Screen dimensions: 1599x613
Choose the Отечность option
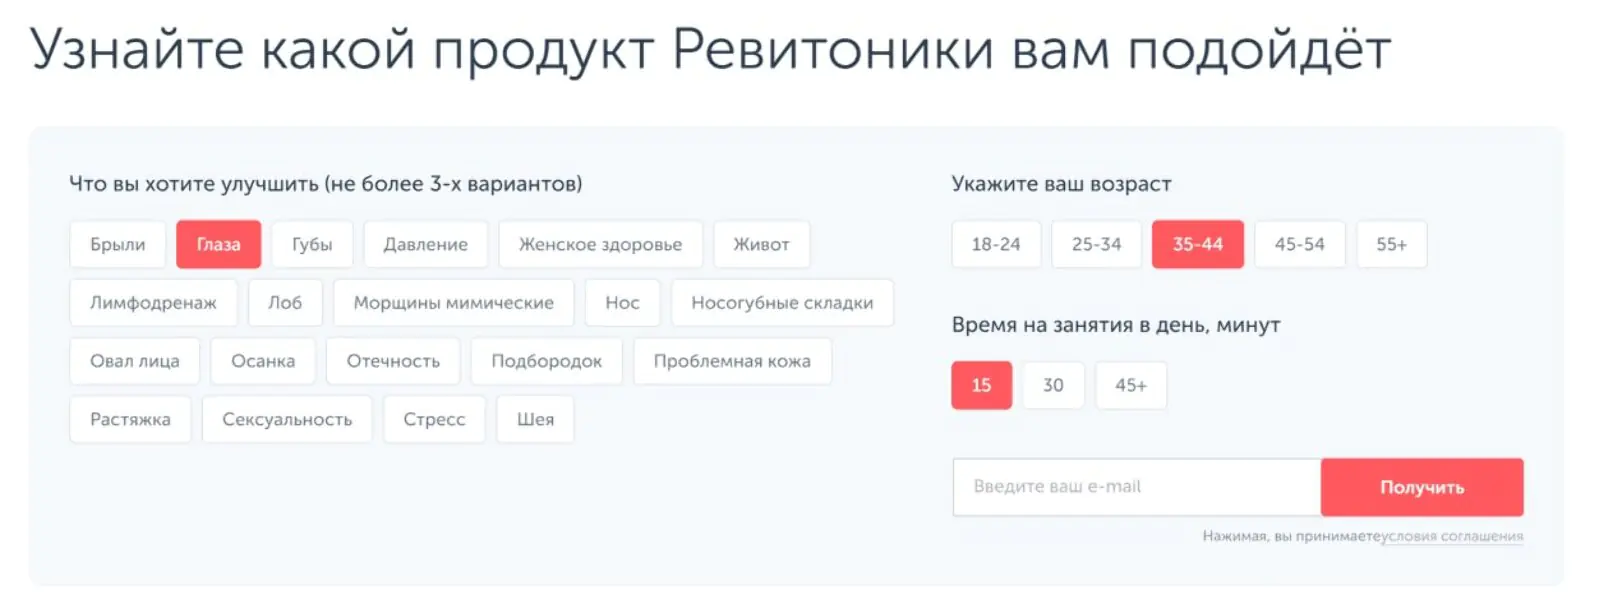click(x=393, y=361)
